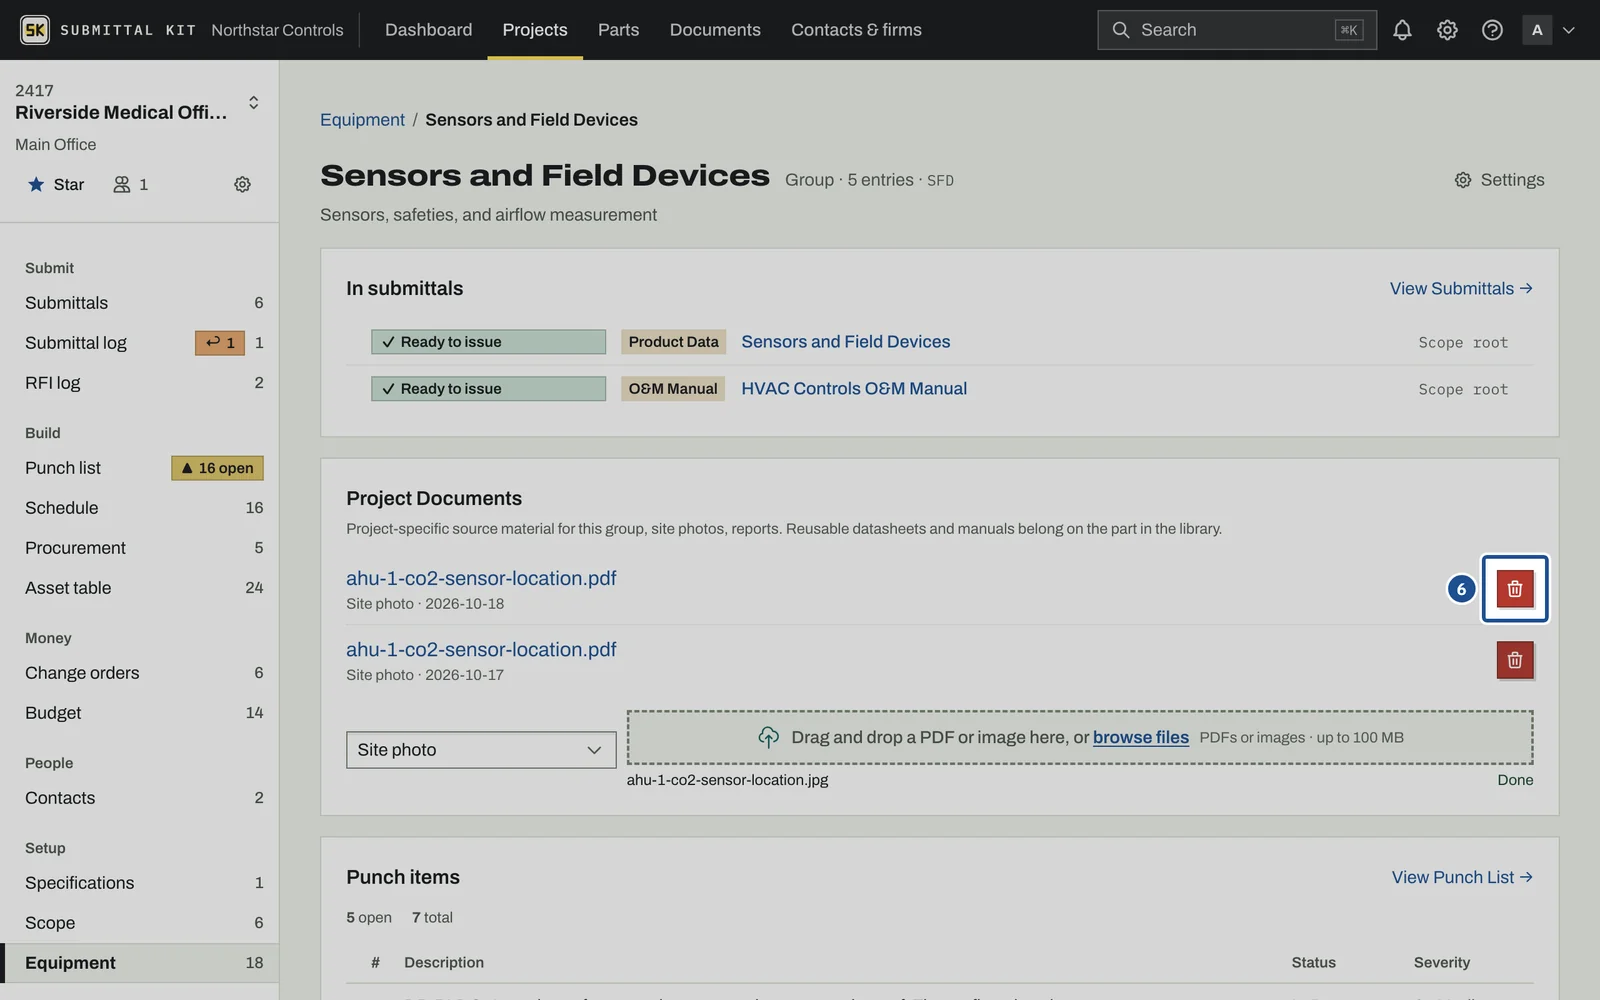Click the upload cloud icon
This screenshot has height=1000, width=1600.
(768, 737)
